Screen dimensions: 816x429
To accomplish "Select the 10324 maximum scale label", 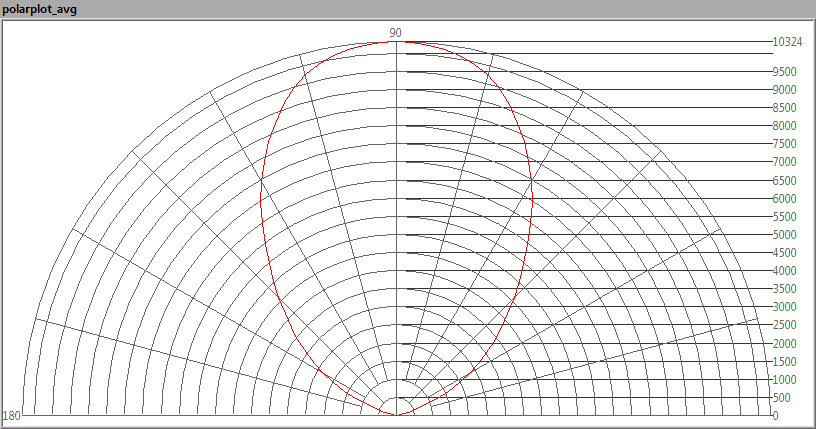I will pyautogui.click(x=787, y=42).
